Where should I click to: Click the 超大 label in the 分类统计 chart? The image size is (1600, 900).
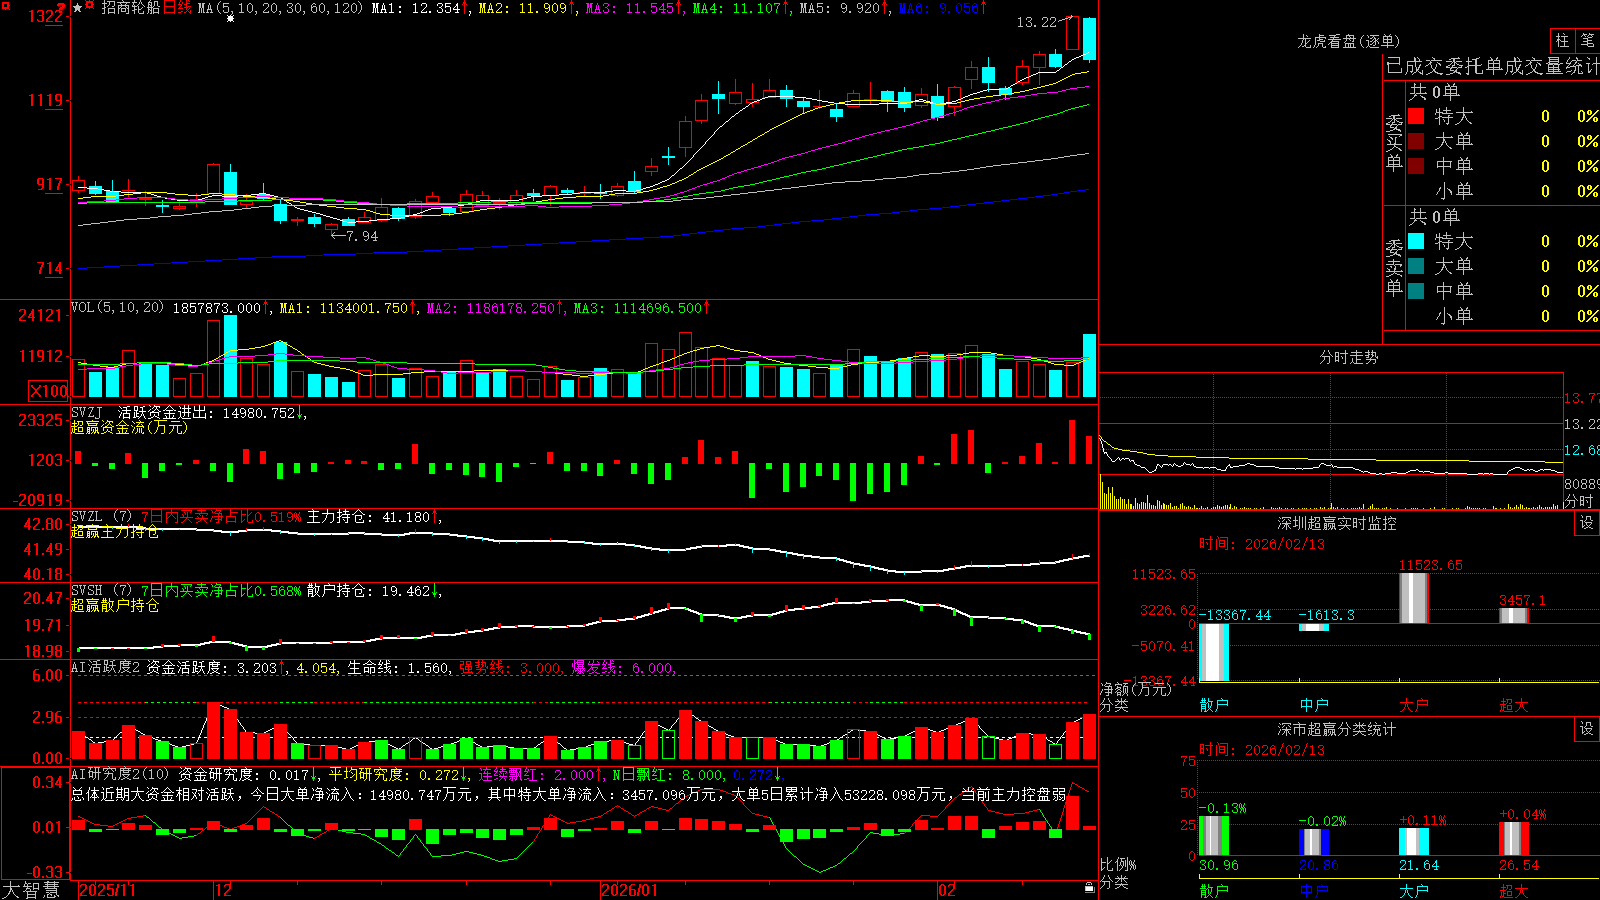pyautogui.click(x=1514, y=890)
